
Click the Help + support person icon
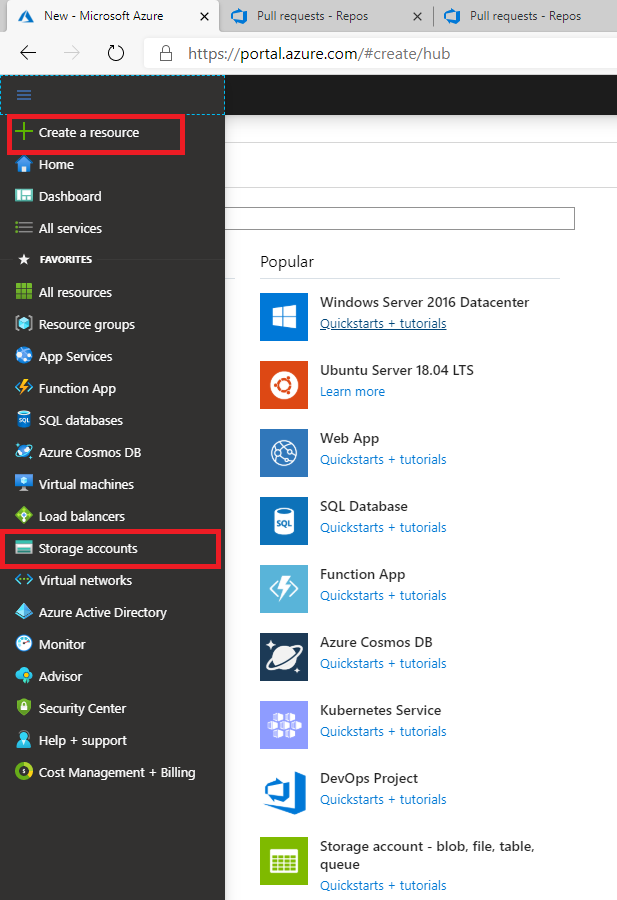[24, 739]
